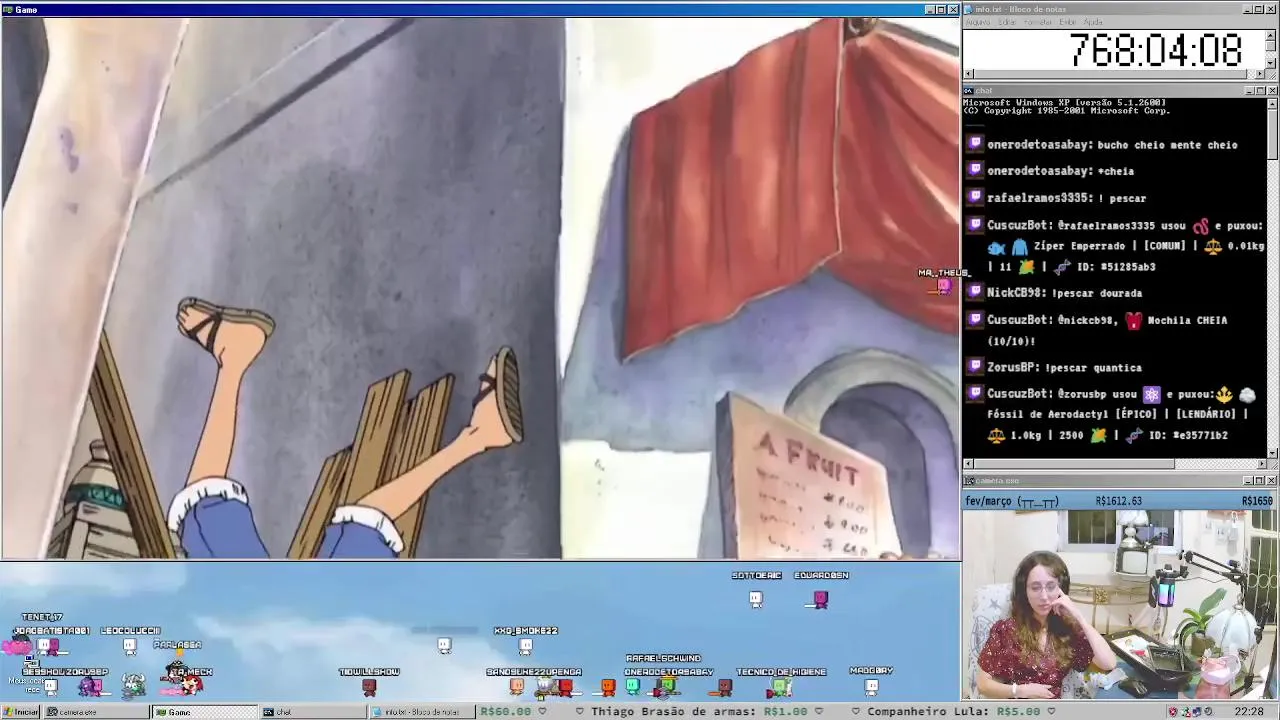1280x720 pixels.
Task: Click the TECNICO_DE_HIGIENE avatar character
Action: pyautogui.click(x=781, y=688)
